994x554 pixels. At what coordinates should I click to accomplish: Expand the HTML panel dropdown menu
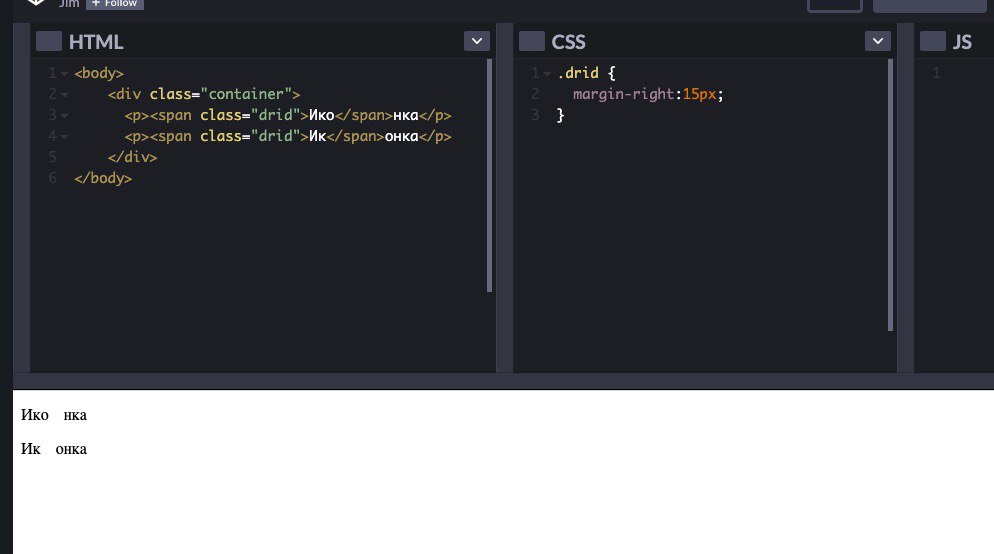click(477, 41)
